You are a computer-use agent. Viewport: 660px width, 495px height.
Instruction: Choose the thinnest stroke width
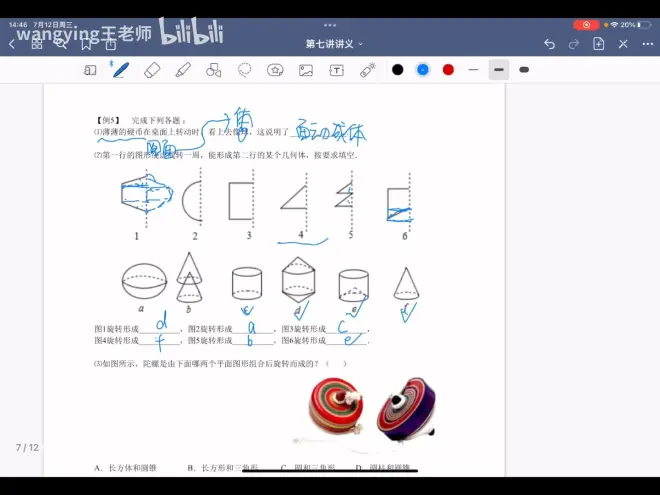474,70
